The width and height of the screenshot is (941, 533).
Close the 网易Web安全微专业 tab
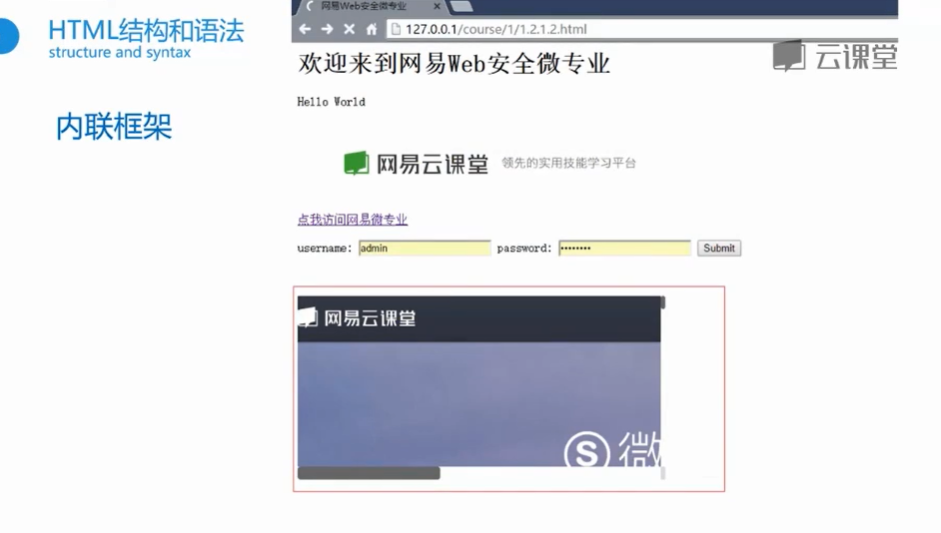pos(437,7)
